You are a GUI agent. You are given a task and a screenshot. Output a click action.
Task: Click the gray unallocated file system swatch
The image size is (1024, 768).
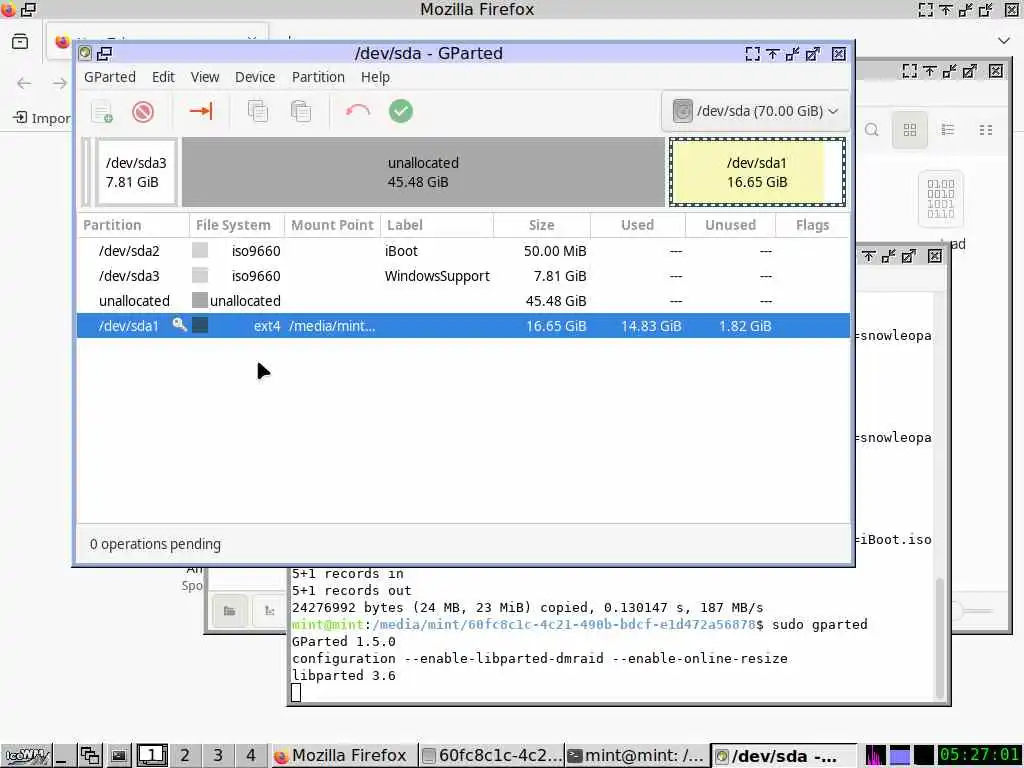tap(200, 300)
